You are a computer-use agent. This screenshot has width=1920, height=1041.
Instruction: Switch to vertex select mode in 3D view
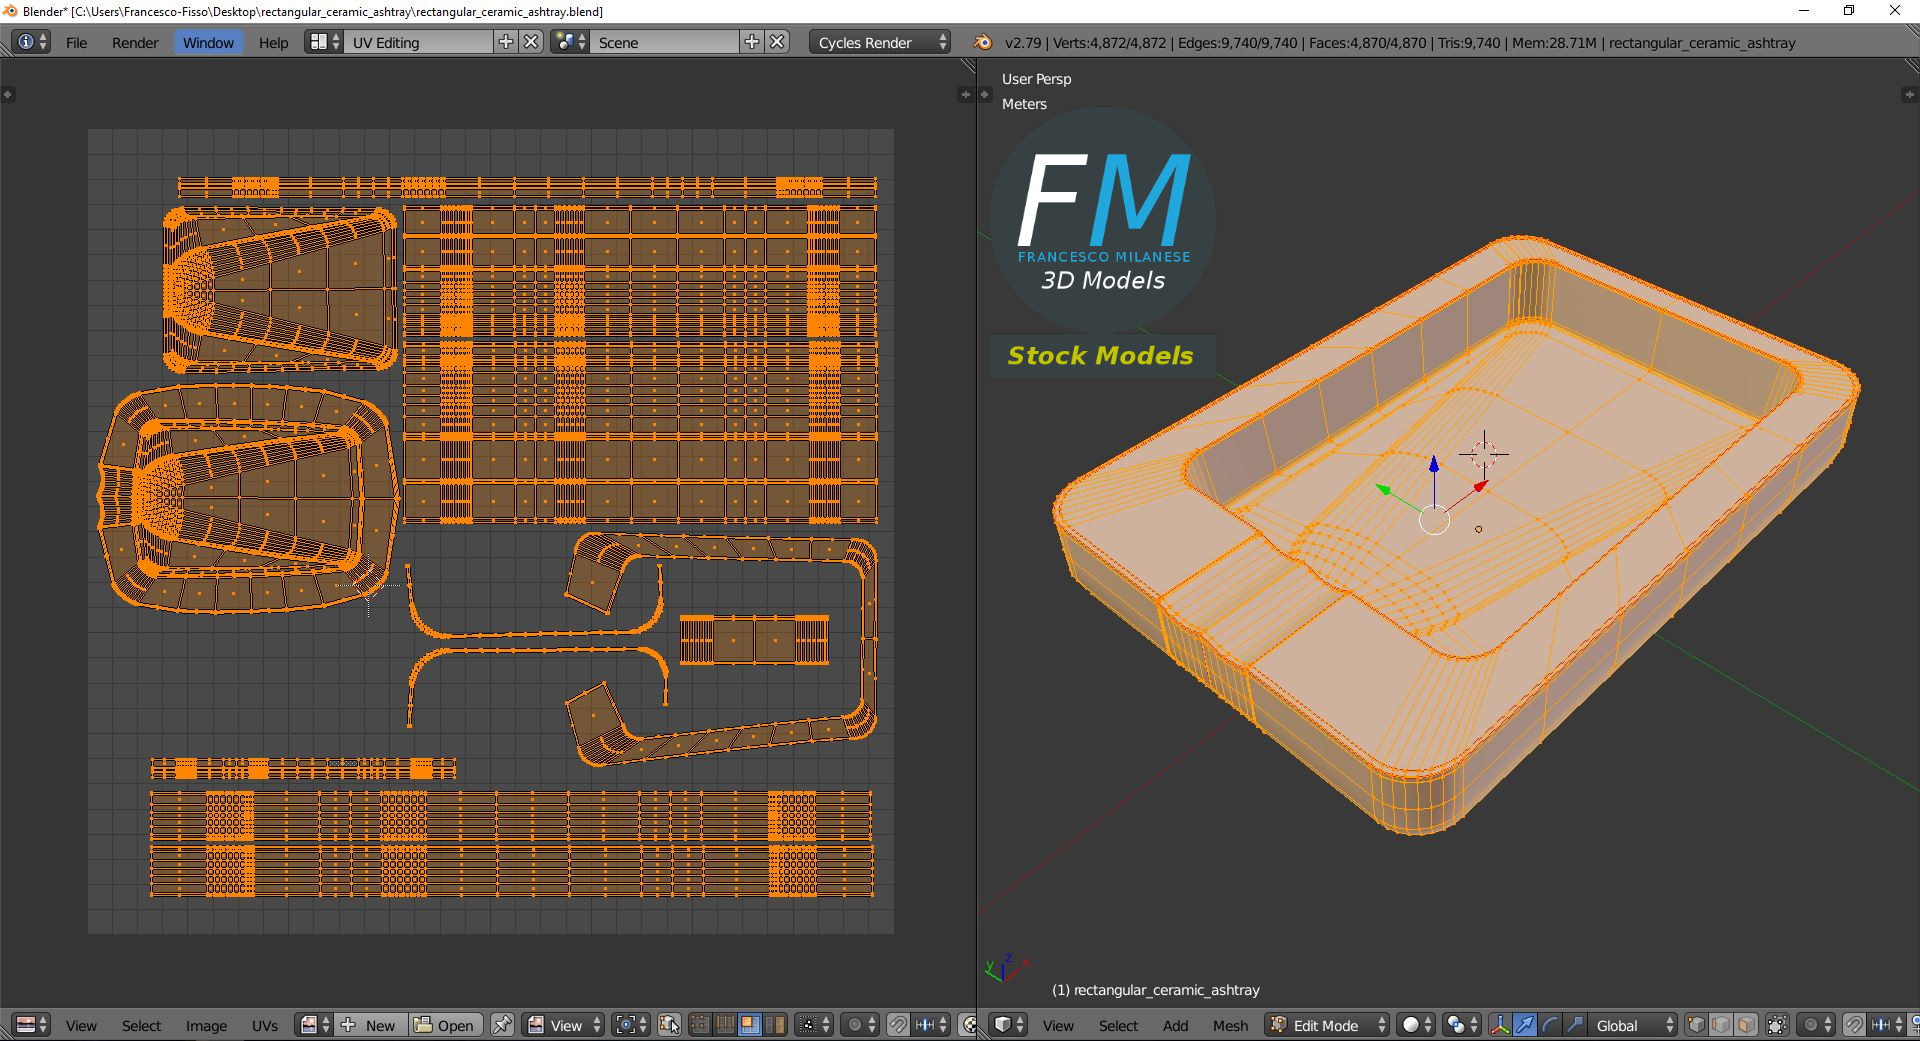tap(1696, 1025)
